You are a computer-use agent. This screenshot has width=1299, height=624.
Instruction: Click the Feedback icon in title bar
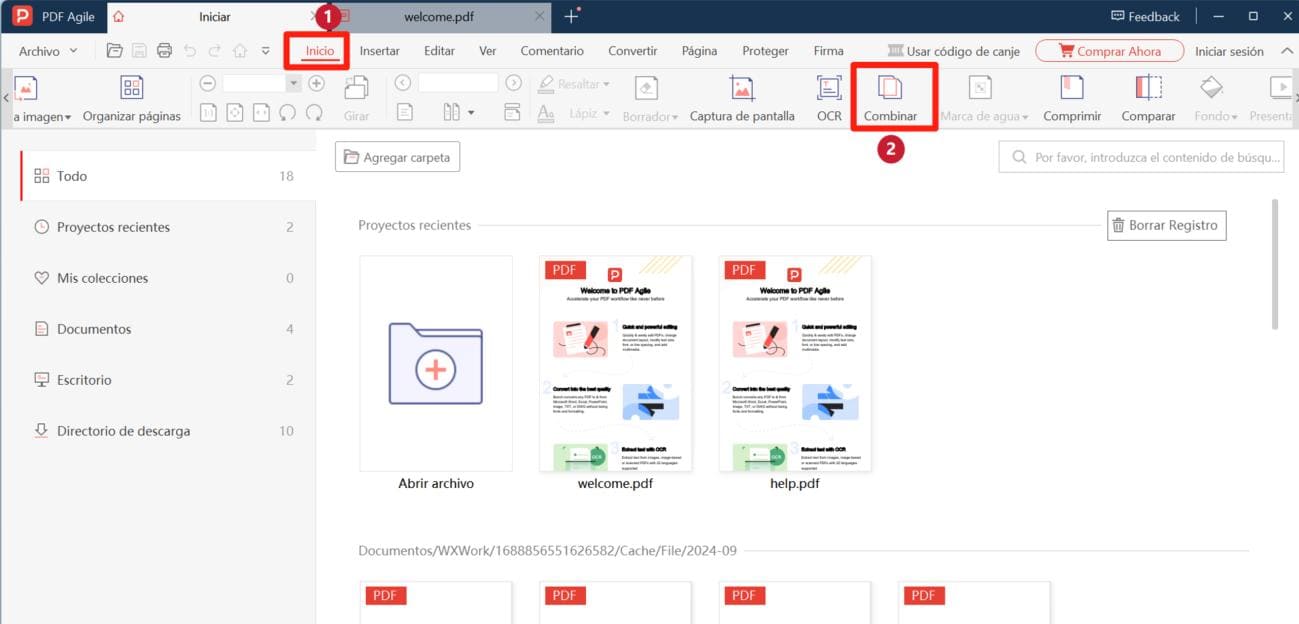(1119, 16)
